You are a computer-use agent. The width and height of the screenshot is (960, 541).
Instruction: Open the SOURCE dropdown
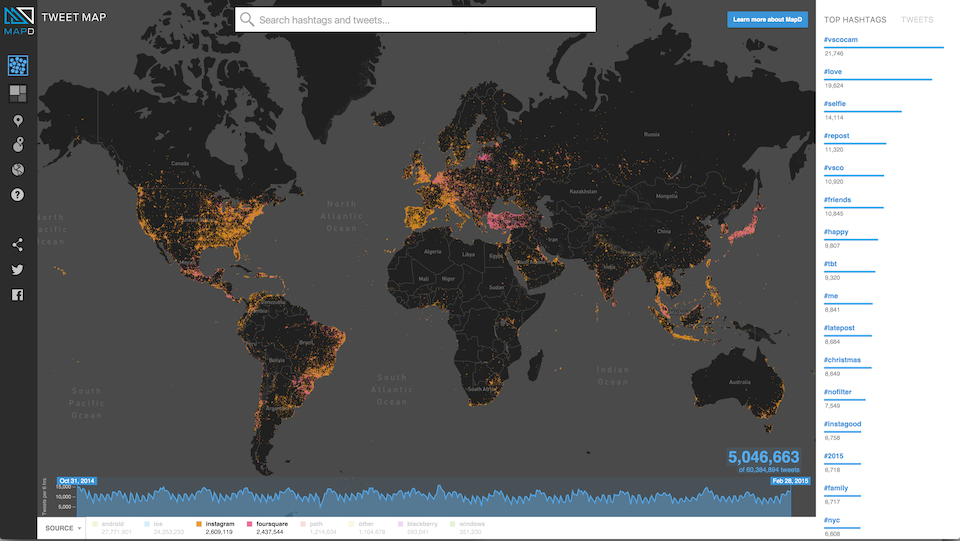(62, 528)
